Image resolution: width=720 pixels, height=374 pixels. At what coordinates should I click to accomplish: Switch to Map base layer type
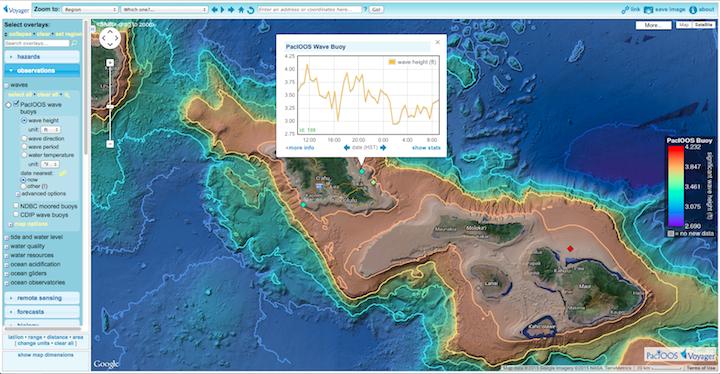(x=684, y=25)
